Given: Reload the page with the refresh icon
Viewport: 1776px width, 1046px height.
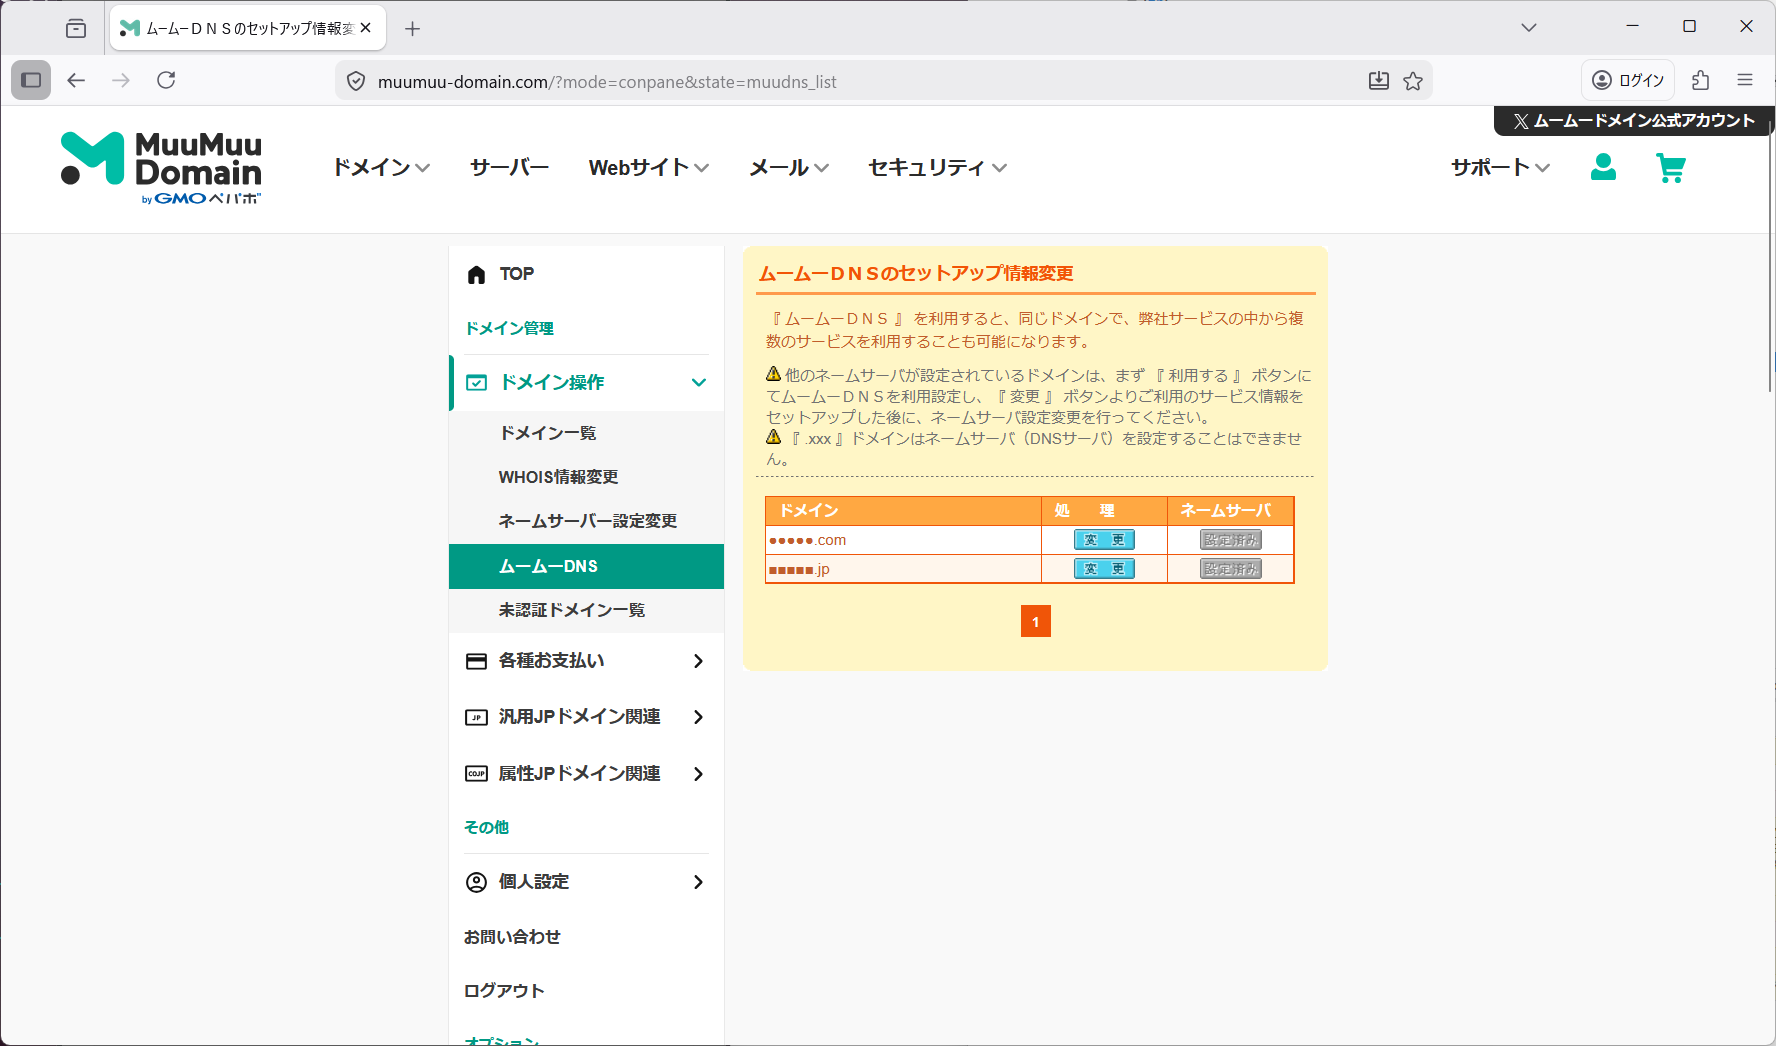Looking at the screenshot, I should [x=166, y=80].
